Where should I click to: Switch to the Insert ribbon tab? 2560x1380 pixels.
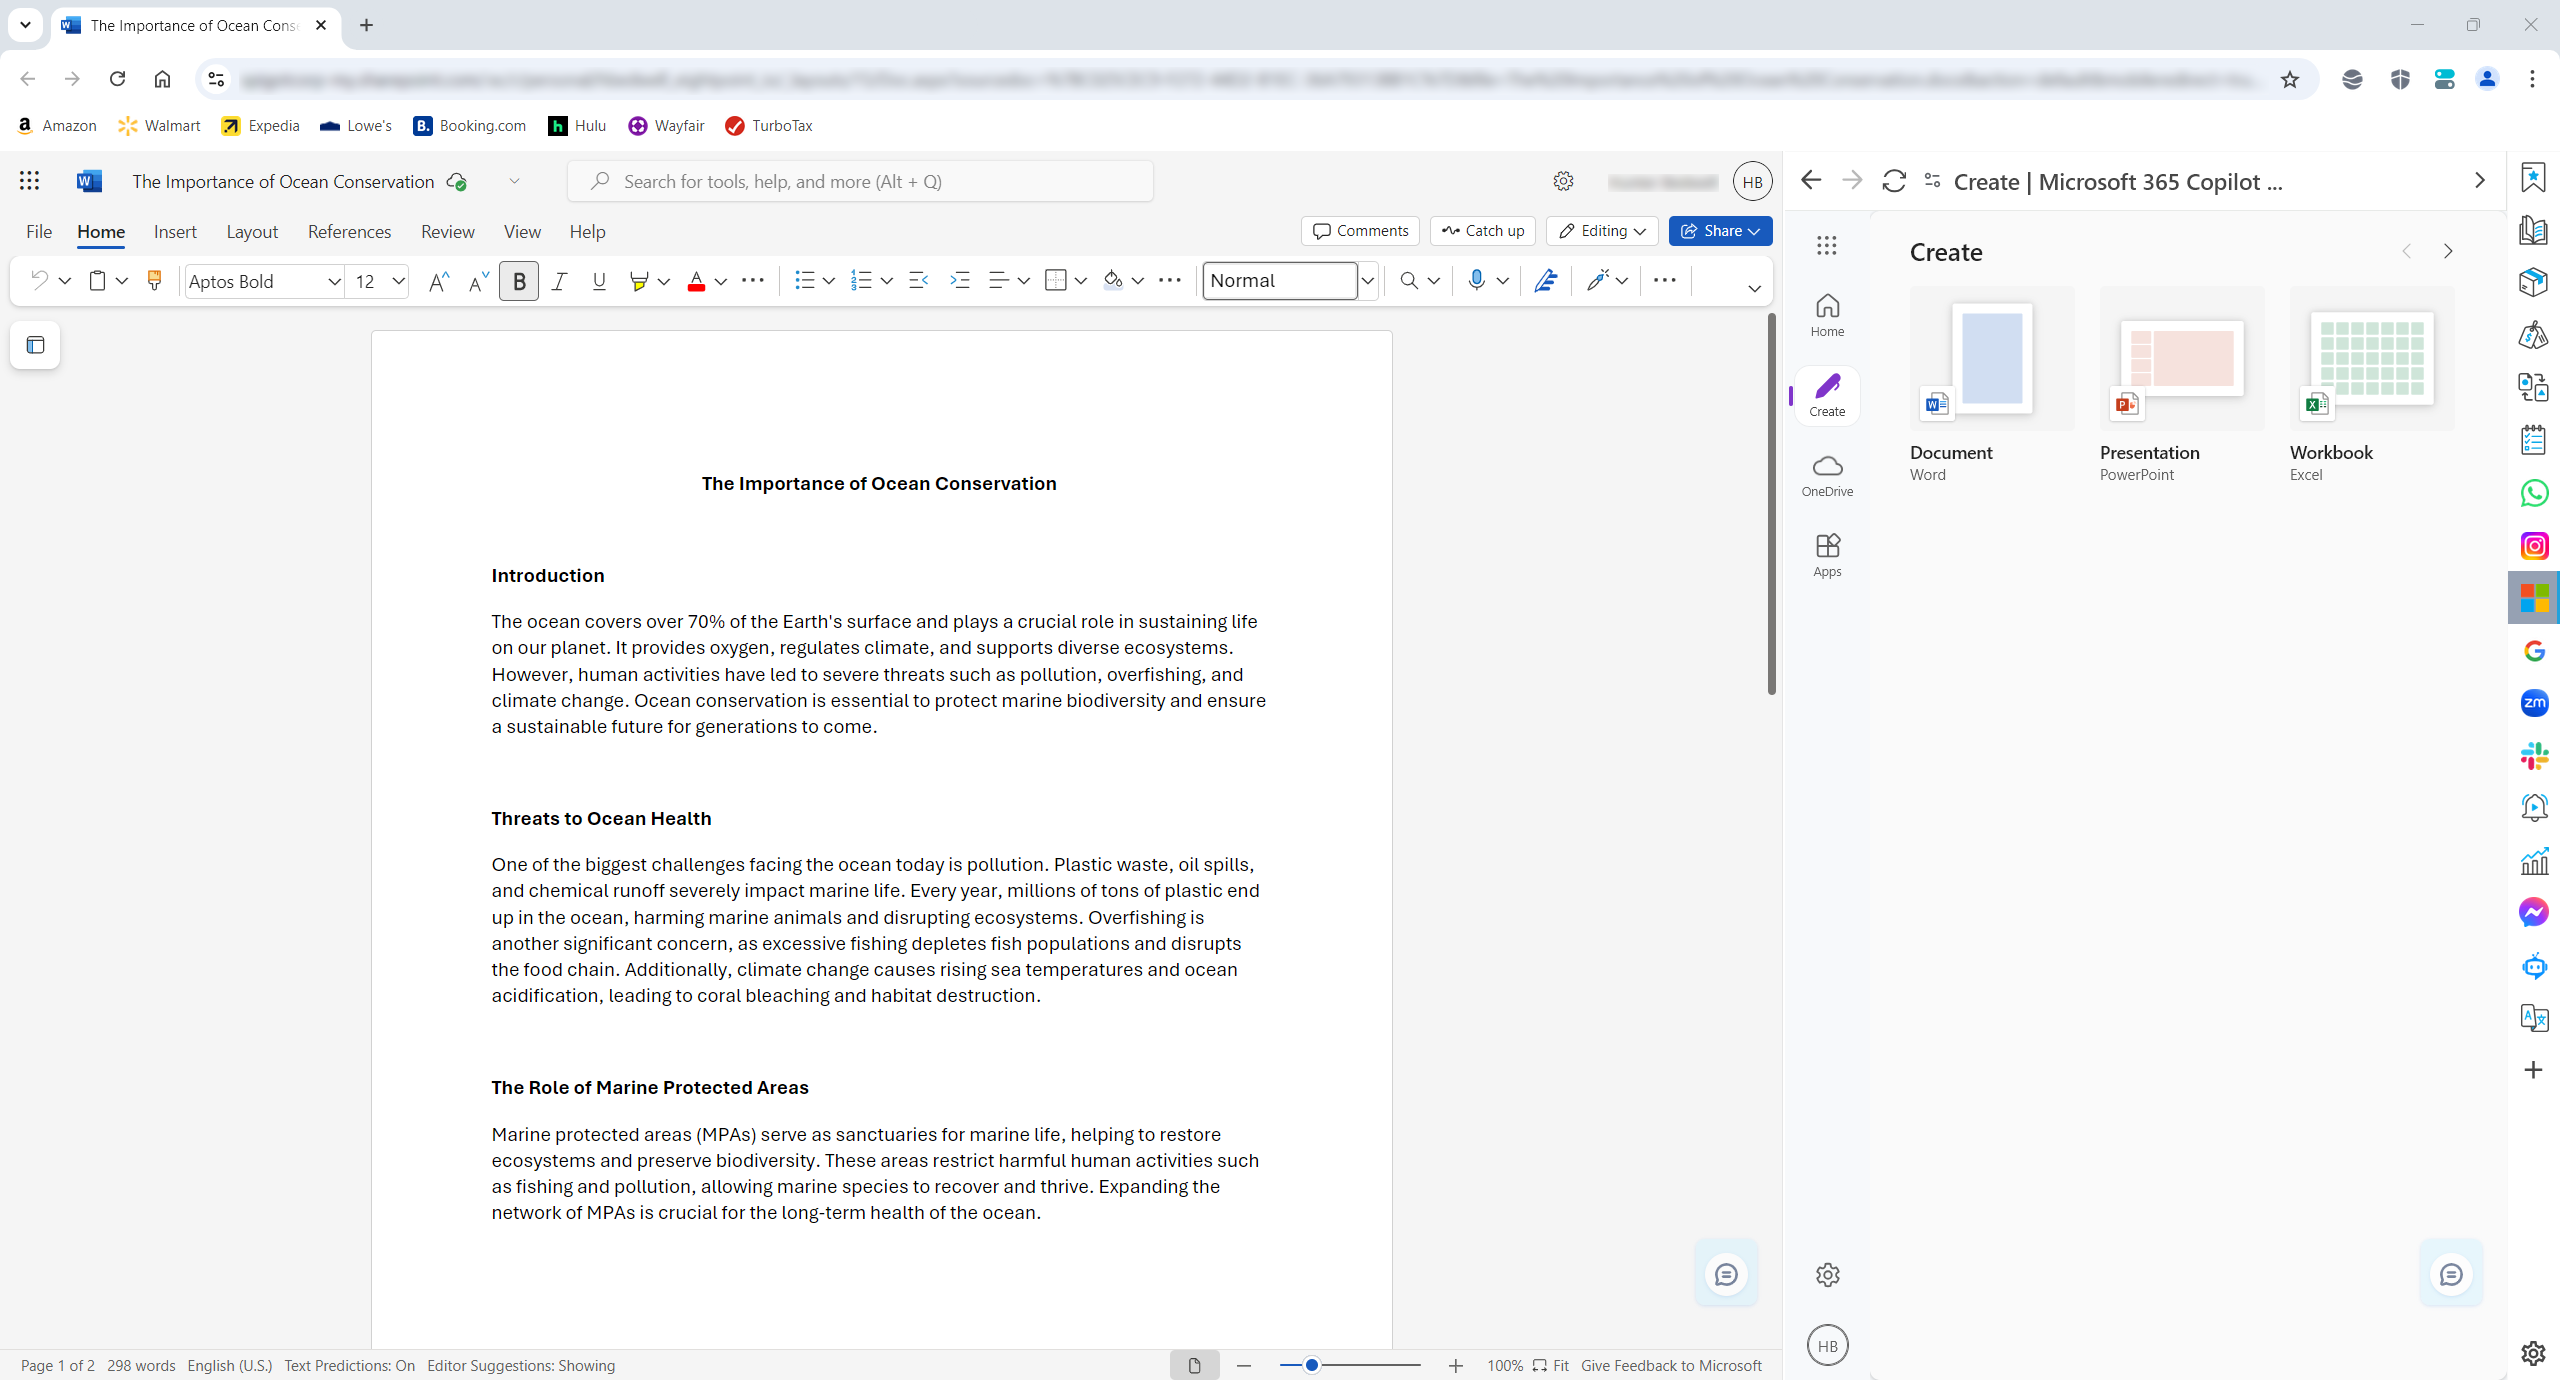pos(175,232)
